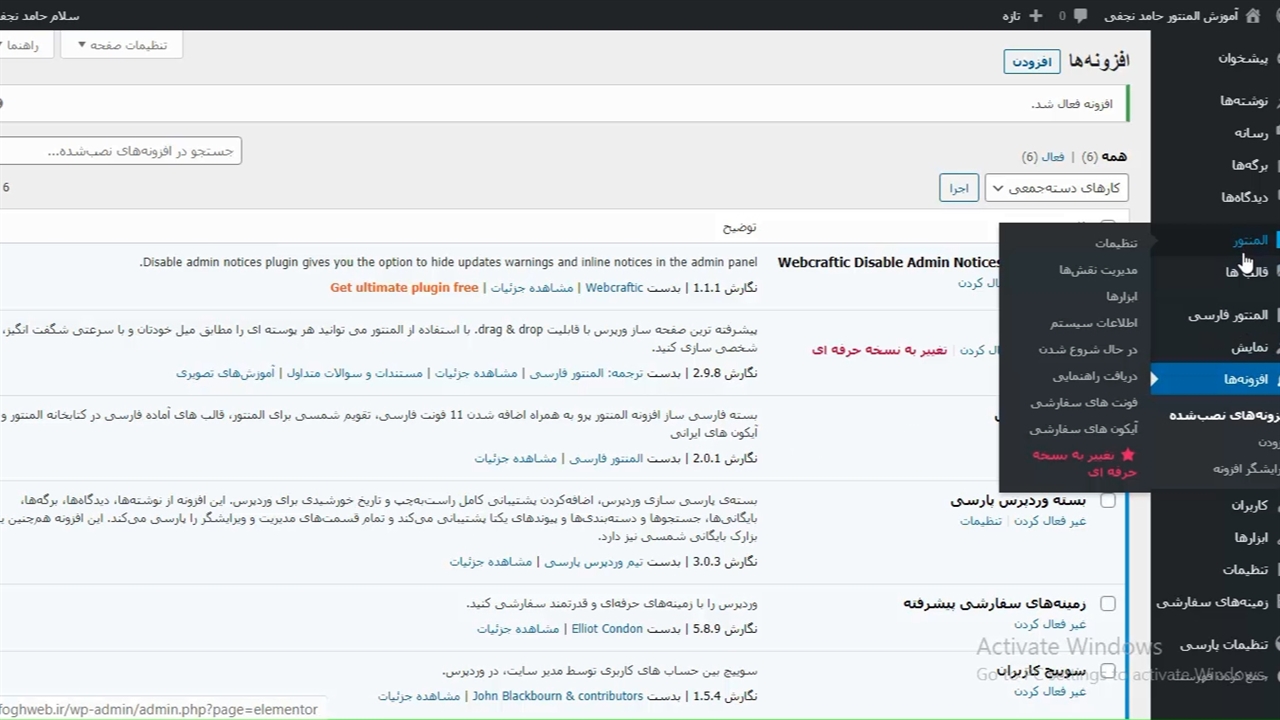
Task: Click the star icon for Elementor Pro upgrade
Action: pos(1128,455)
